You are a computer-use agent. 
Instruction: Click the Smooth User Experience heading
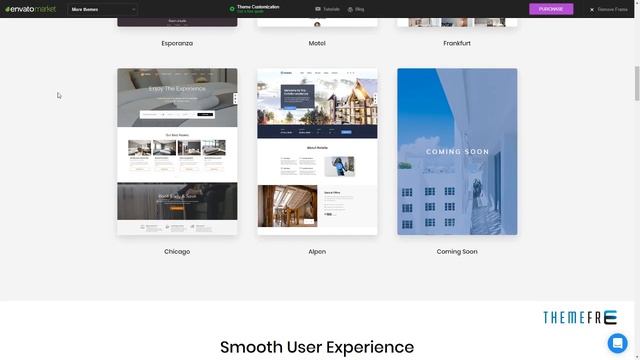317,347
